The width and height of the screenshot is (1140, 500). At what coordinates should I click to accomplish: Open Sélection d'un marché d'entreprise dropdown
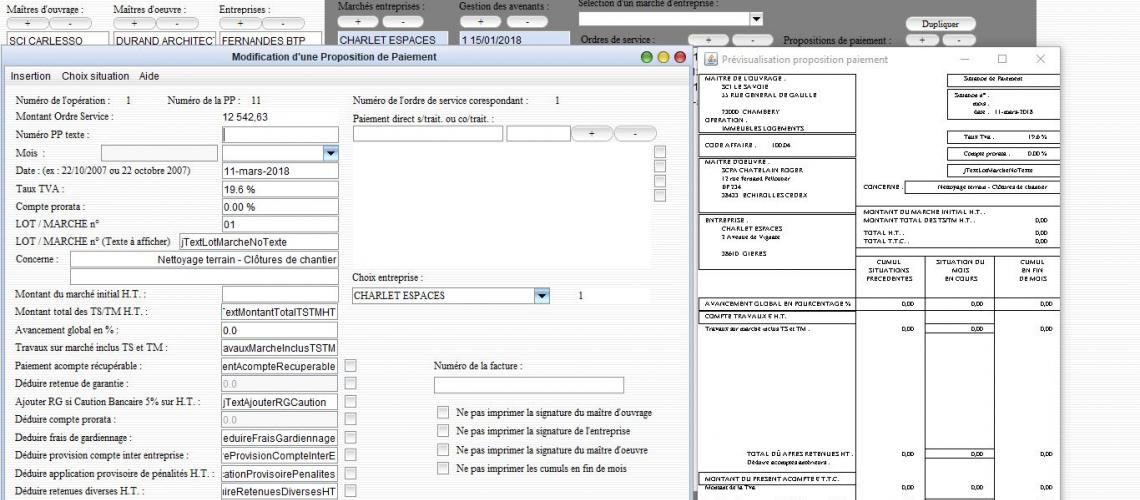click(756, 18)
